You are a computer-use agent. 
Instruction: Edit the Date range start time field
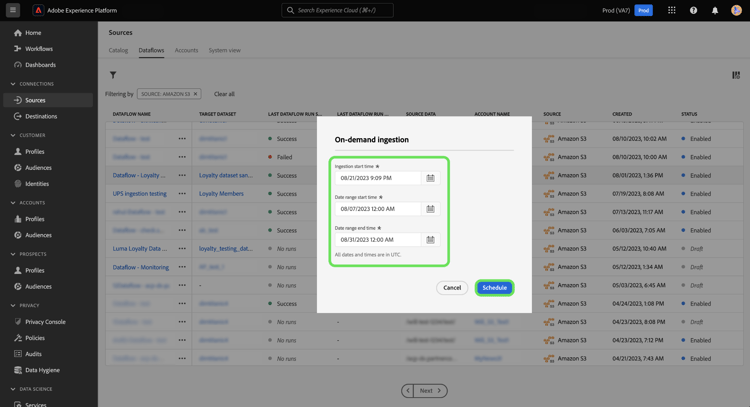pyautogui.click(x=378, y=209)
